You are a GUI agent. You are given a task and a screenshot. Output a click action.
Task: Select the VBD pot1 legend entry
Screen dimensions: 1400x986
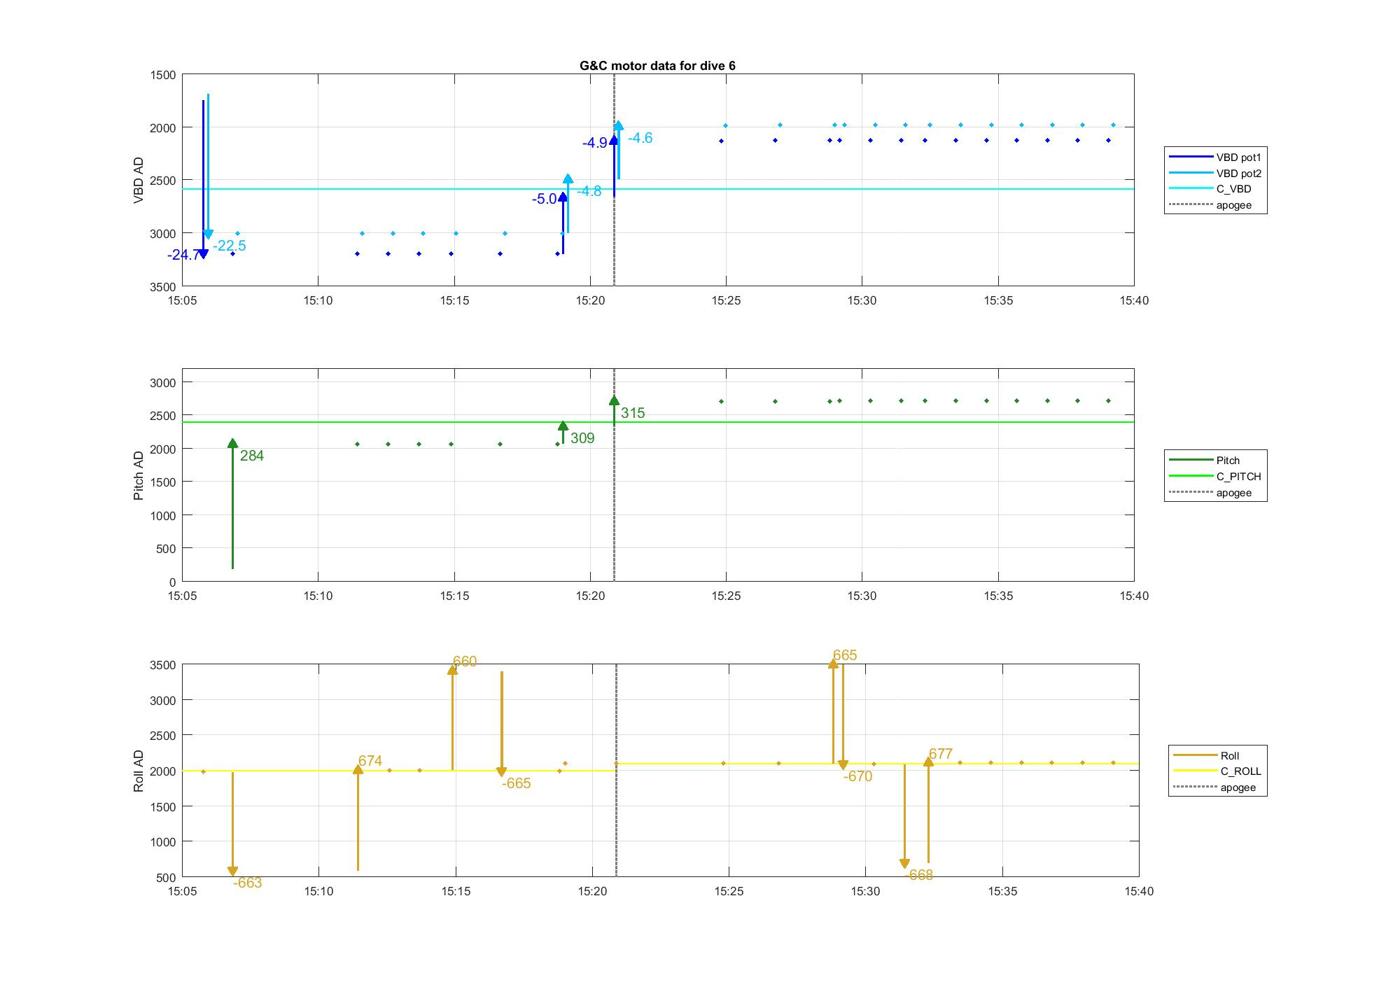[1215, 157]
